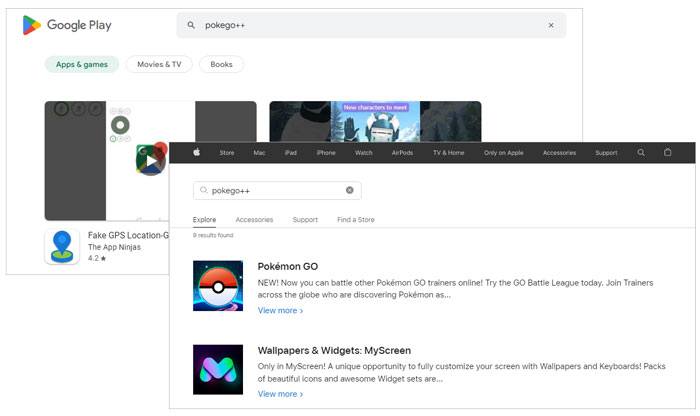Image resolution: width=700 pixels, height=416 pixels.
Task: Click the Google Play search magnifier icon
Action: pos(191,25)
